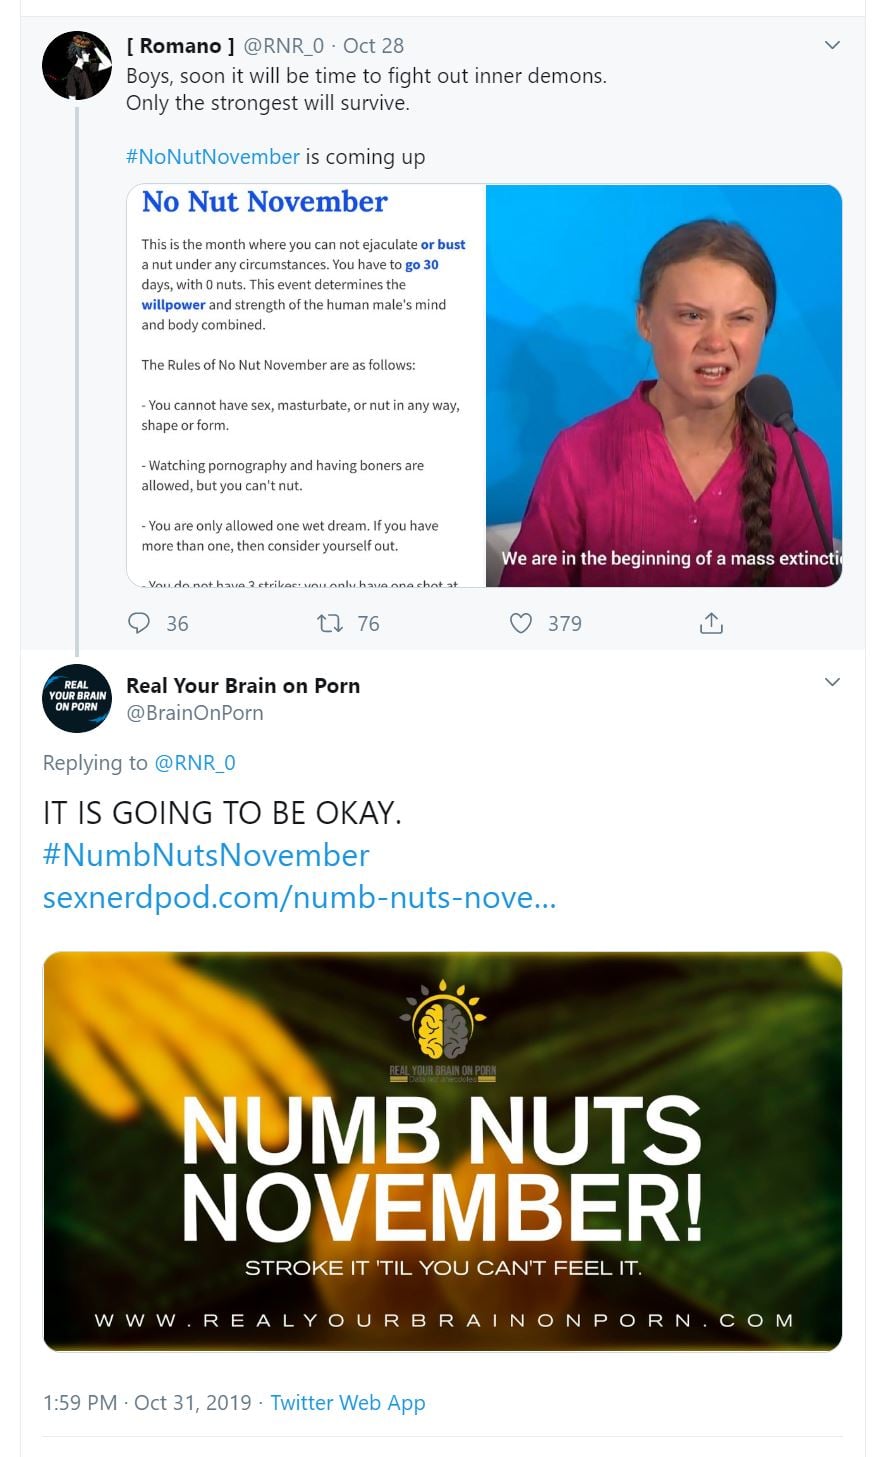Open the Twitter Web App source link
Image resolution: width=875 pixels, height=1457 pixels.
coord(347,1402)
